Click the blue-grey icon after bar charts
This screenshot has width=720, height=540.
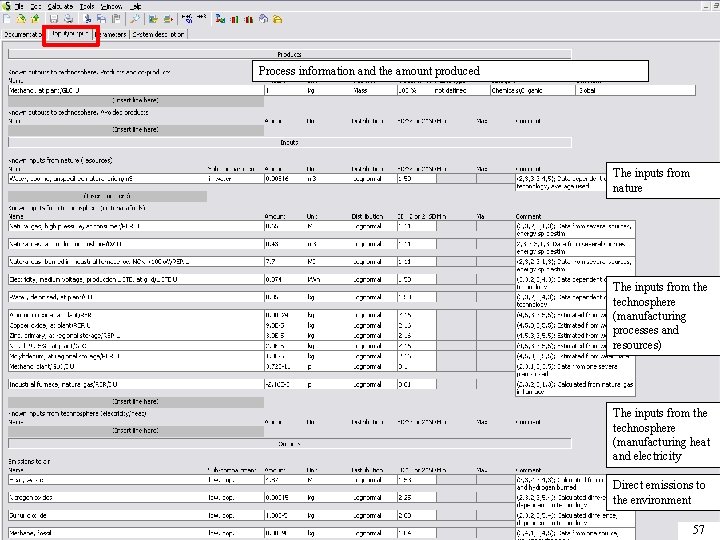point(263,19)
